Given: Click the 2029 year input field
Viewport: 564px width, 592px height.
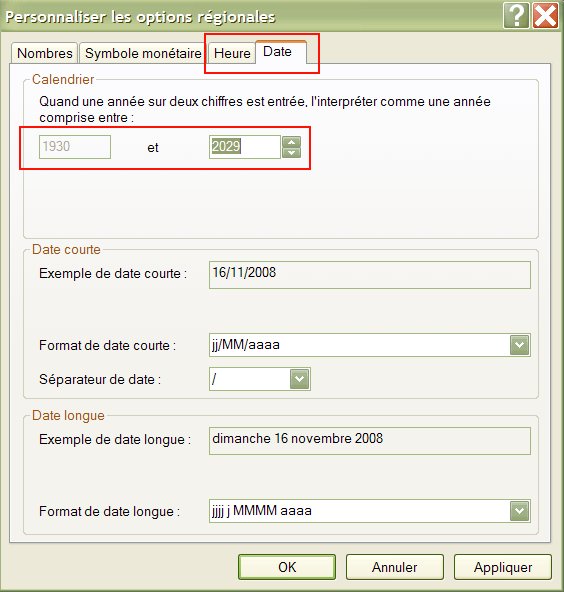Looking at the screenshot, I should click(x=245, y=147).
